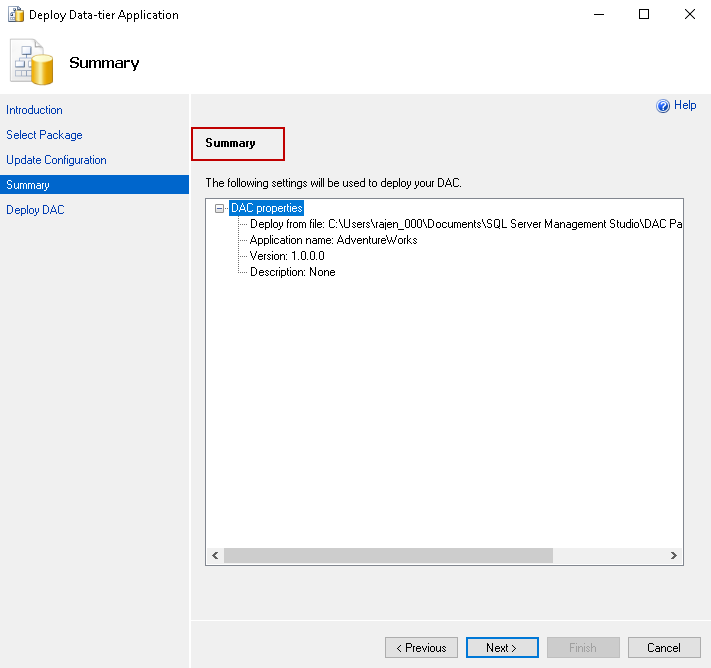Click the horizontal scrollbar left arrow

[215, 556]
